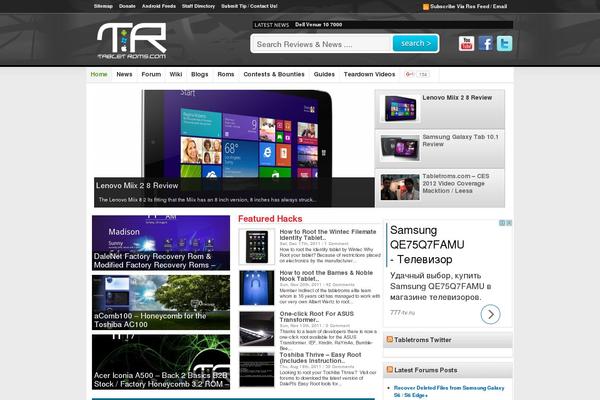
Task: Click the RSS icon next to Tabletroms Twitter
Action: [x=390, y=340]
